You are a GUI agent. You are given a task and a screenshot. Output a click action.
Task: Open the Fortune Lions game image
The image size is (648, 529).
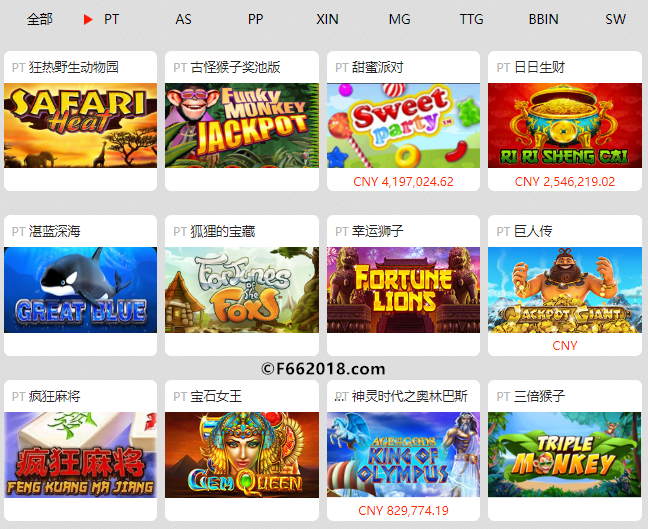click(403, 290)
